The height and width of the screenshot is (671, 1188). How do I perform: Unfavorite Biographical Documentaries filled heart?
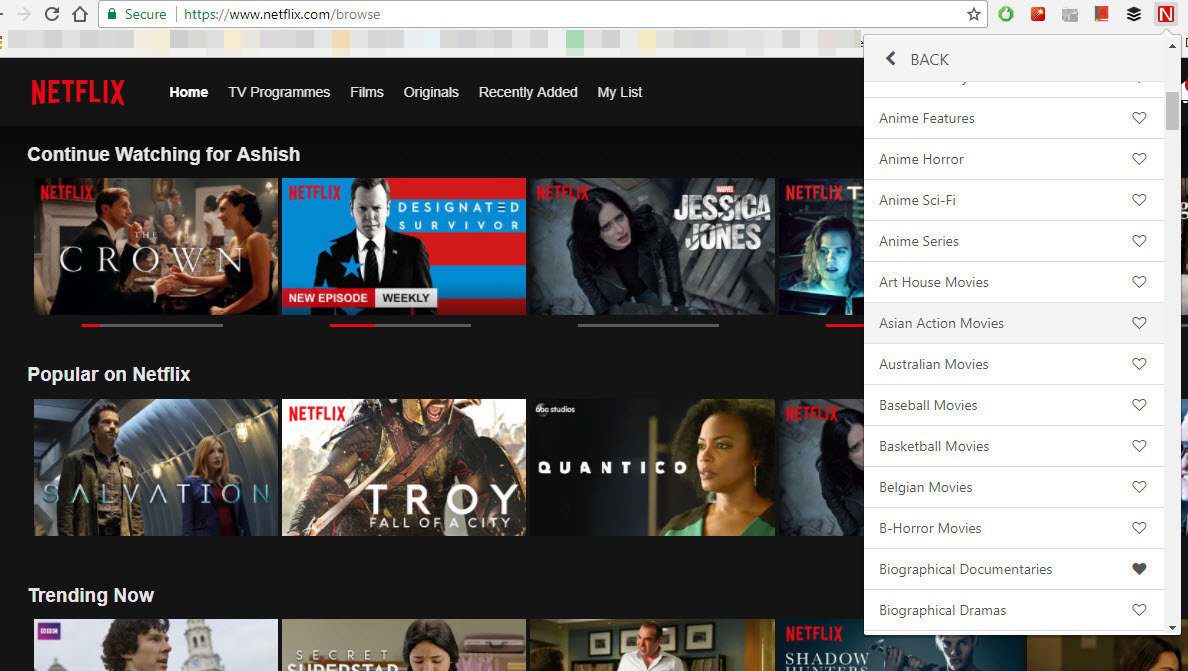[x=1139, y=568]
